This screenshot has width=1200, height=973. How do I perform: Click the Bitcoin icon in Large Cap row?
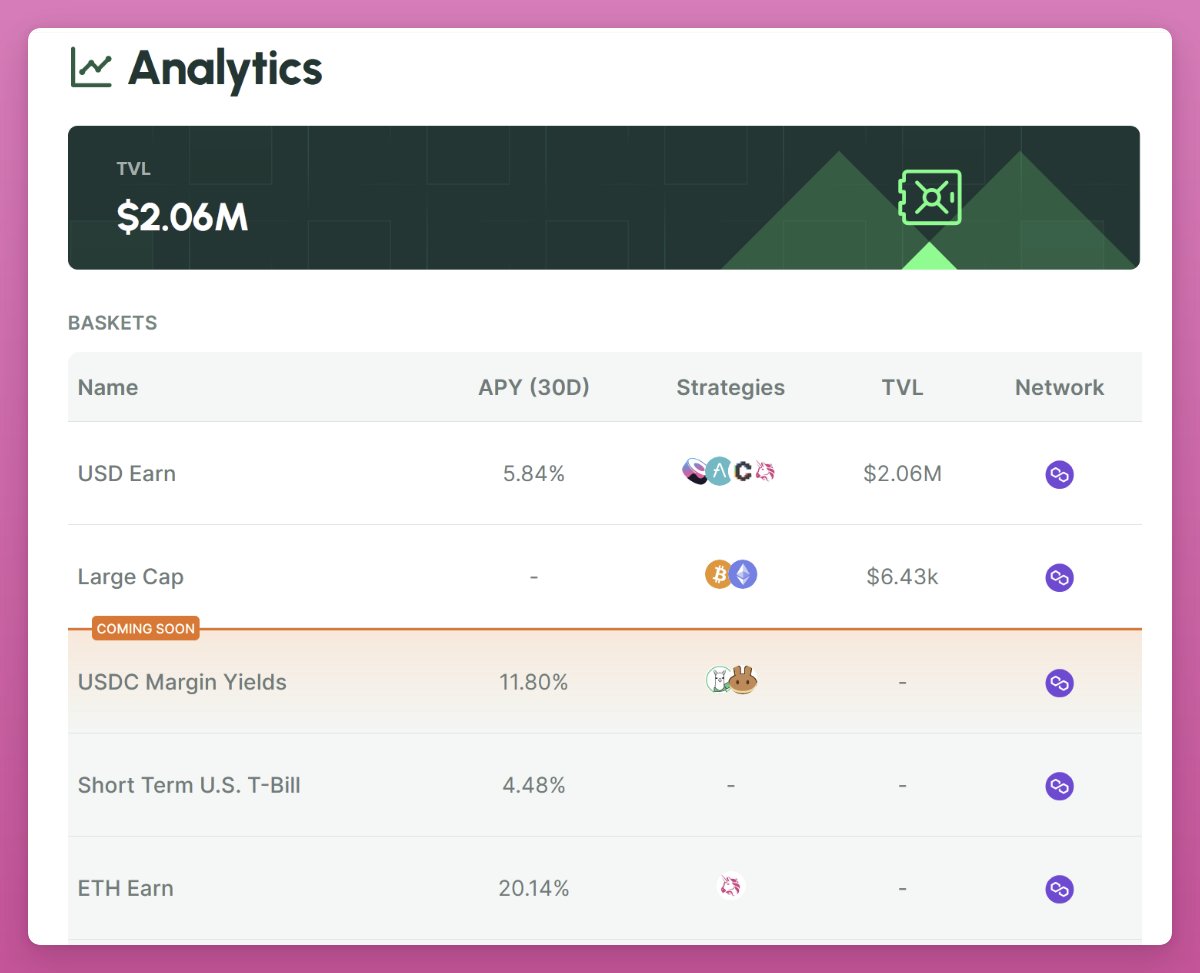click(x=719, y=576)
